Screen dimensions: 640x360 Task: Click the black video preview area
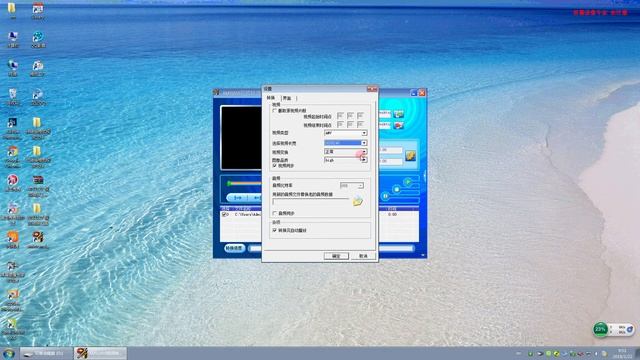[241, 138]
